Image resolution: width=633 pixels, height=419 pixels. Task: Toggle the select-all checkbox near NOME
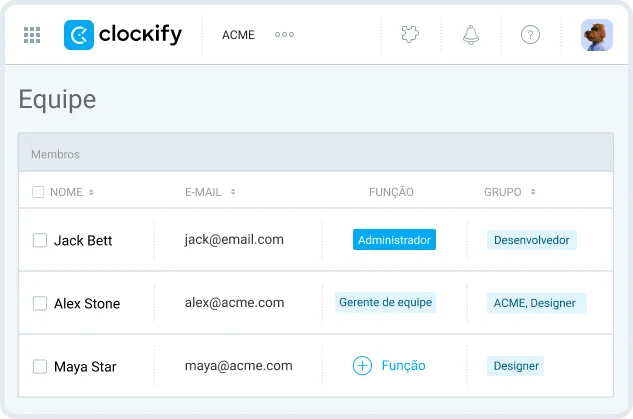(38, 192)
